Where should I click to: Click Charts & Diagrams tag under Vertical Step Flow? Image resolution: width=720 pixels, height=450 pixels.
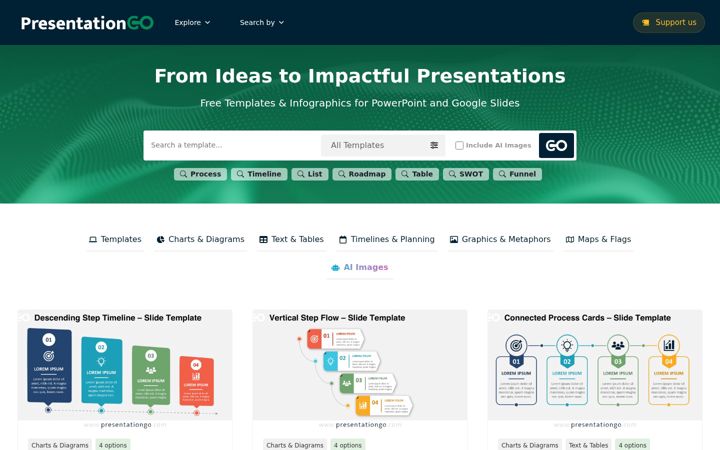295,445
